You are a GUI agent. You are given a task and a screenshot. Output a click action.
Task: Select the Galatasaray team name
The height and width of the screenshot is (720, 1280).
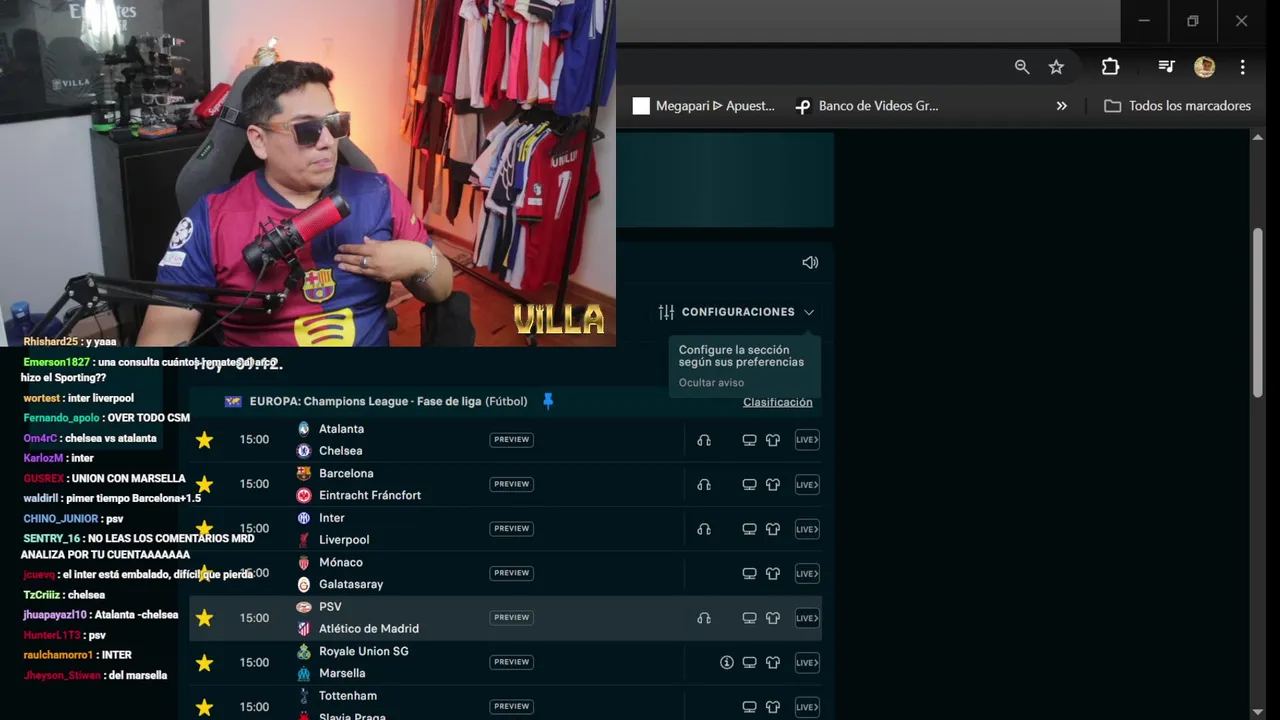(351, 584)
